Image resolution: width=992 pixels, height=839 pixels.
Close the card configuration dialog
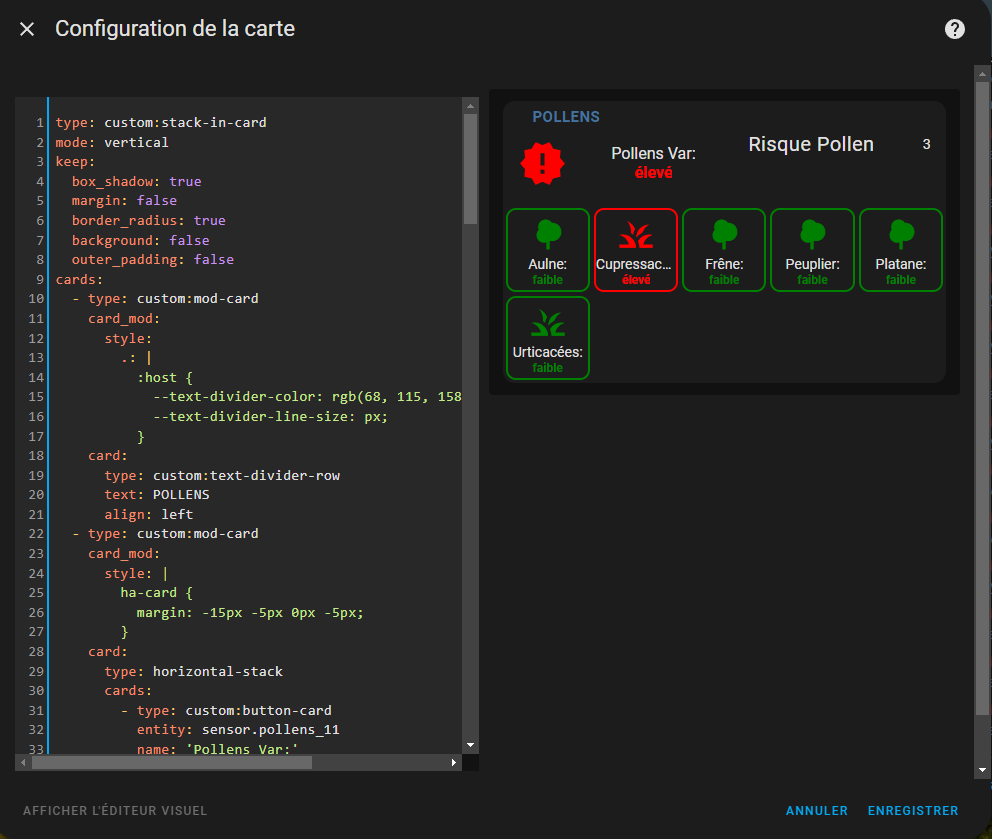[27, 29]
